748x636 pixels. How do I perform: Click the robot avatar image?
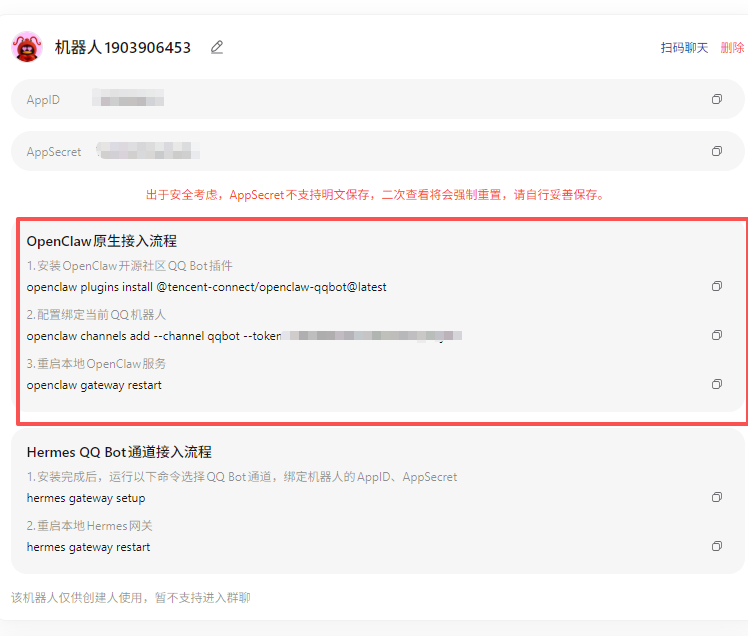coord(27,47)
